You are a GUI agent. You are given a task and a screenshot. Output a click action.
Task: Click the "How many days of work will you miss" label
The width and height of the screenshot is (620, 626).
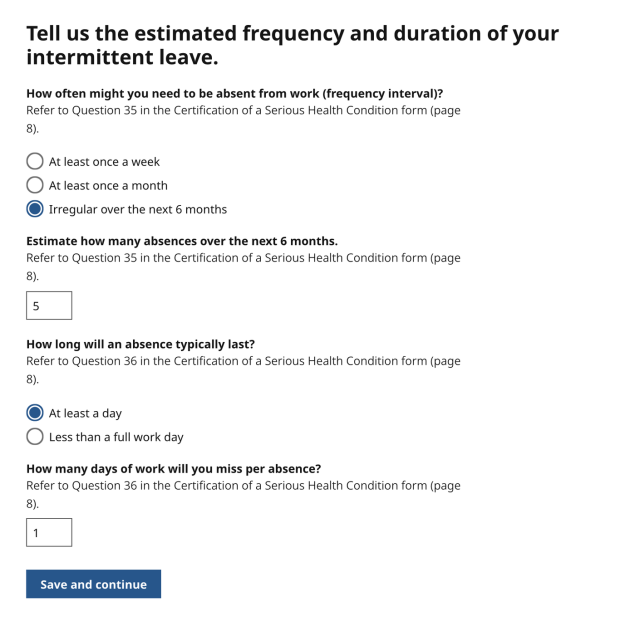point(173,469)
